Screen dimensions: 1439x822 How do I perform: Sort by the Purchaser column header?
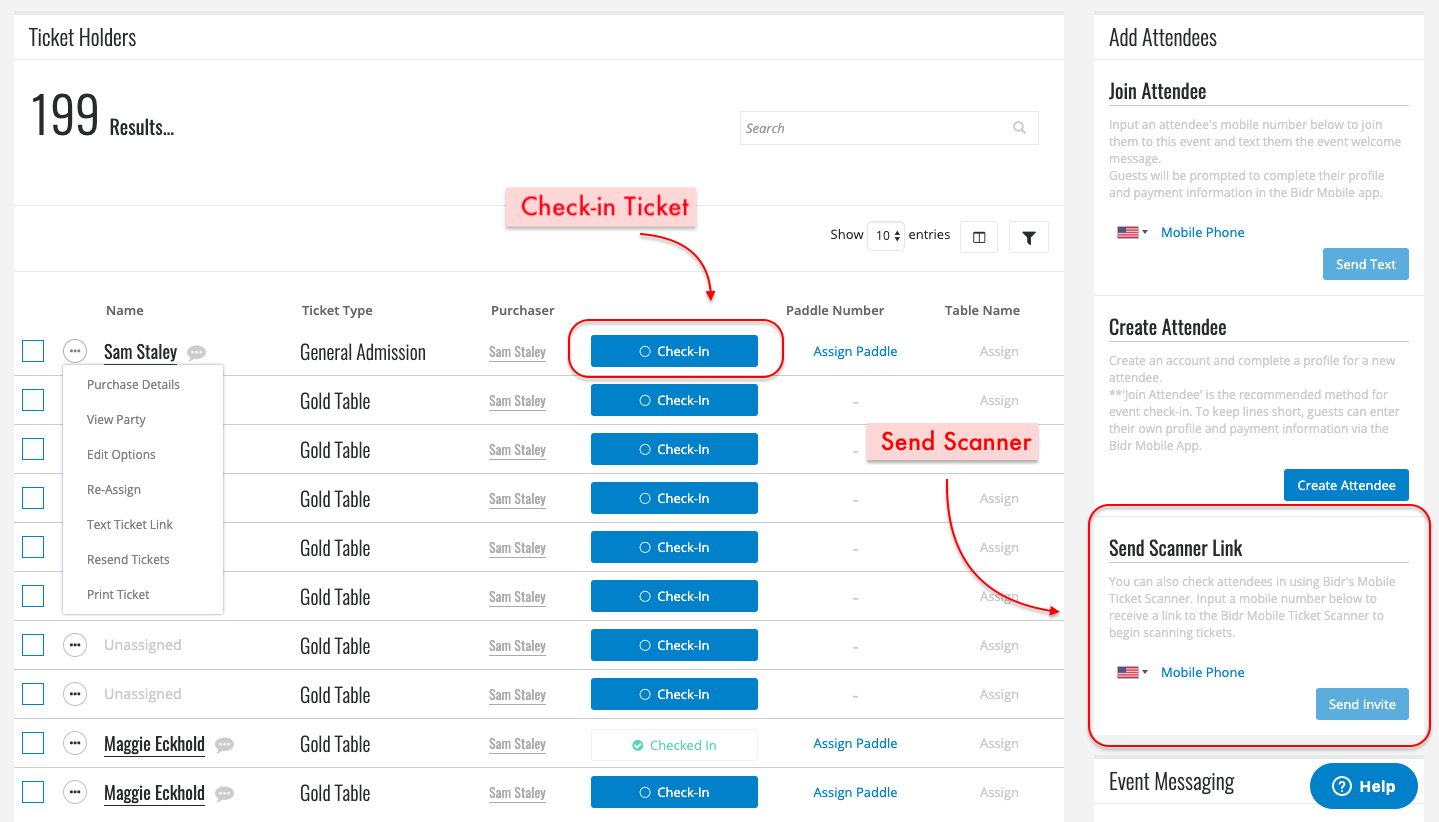pos(523,311)
